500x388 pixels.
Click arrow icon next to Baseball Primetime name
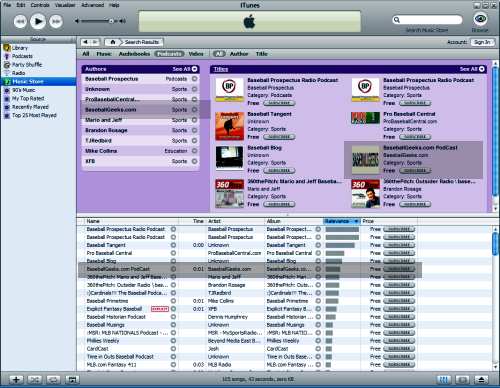point(173,301)
